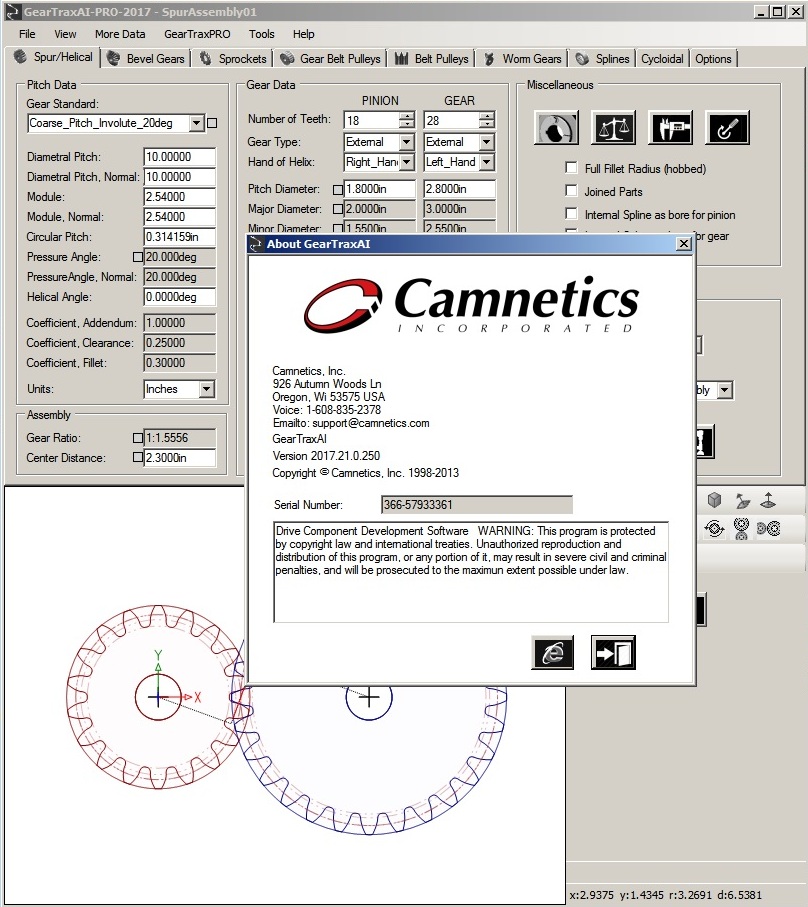Click the Diametral Pitch input field

click(x=179, y=157)
